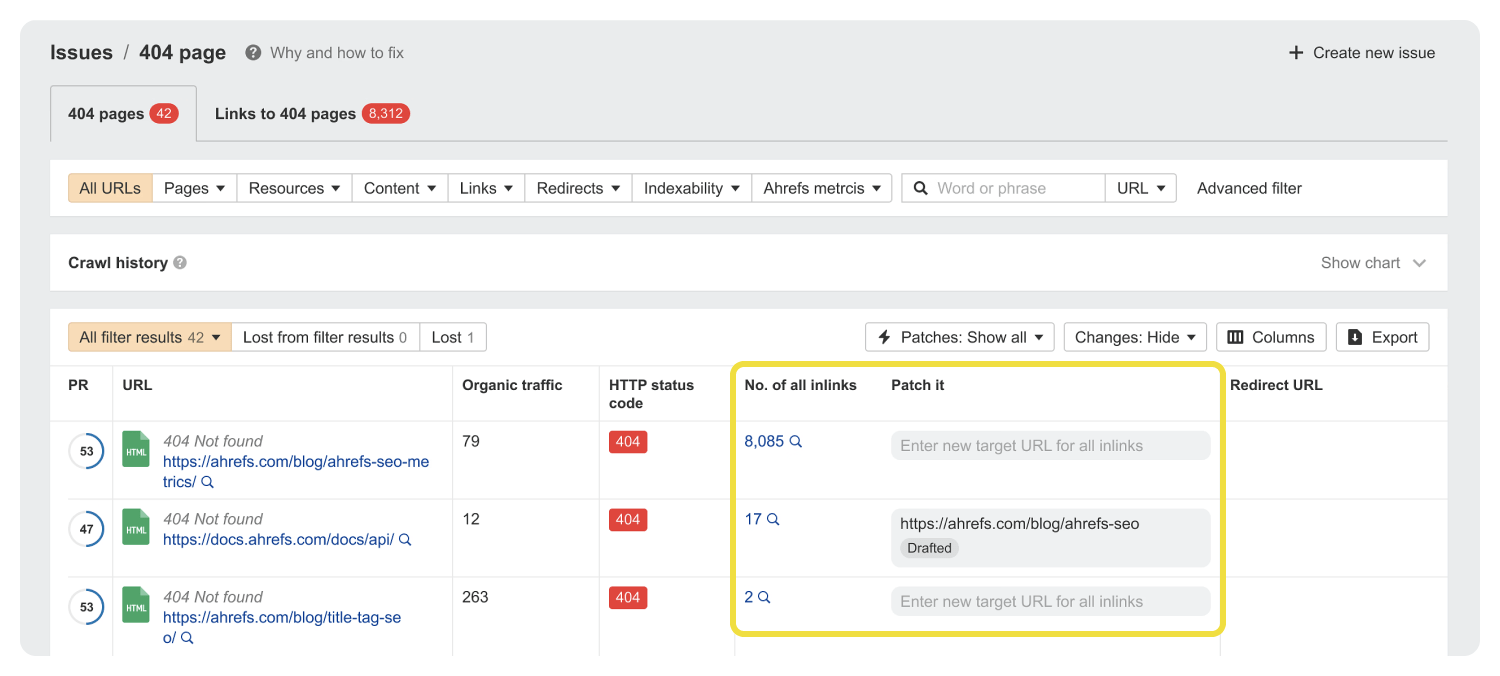
Task: Open the Changes: Hide dropdown
Action: click(1134, 336)
